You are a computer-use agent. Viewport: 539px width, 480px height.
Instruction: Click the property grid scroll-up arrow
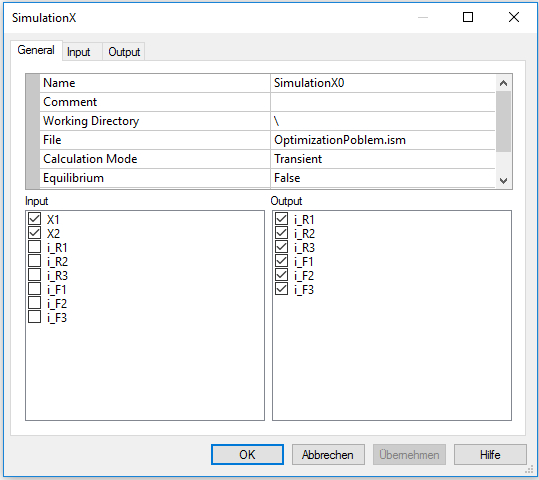[504, 83]
